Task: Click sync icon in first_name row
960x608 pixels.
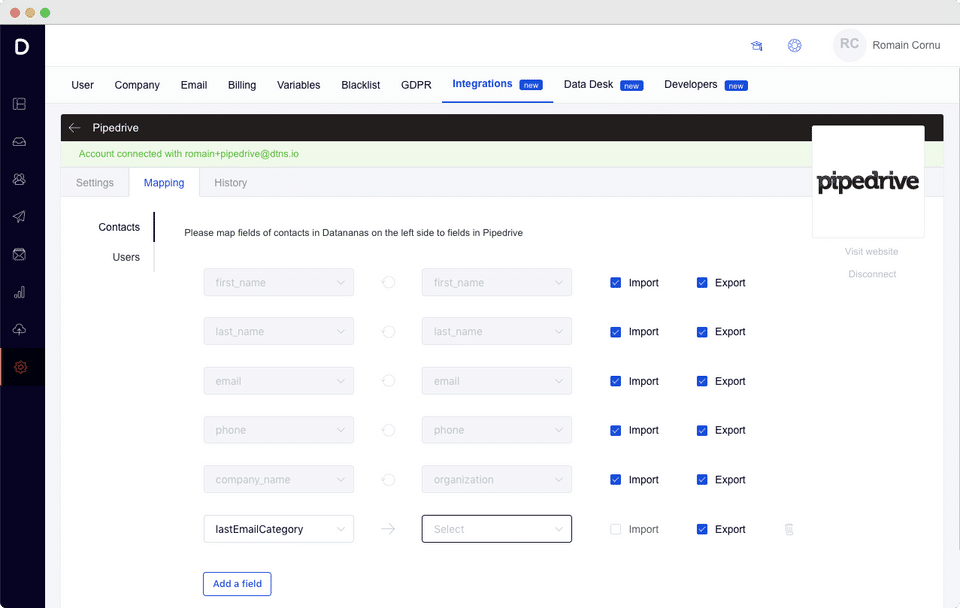Action: (388, 282)
